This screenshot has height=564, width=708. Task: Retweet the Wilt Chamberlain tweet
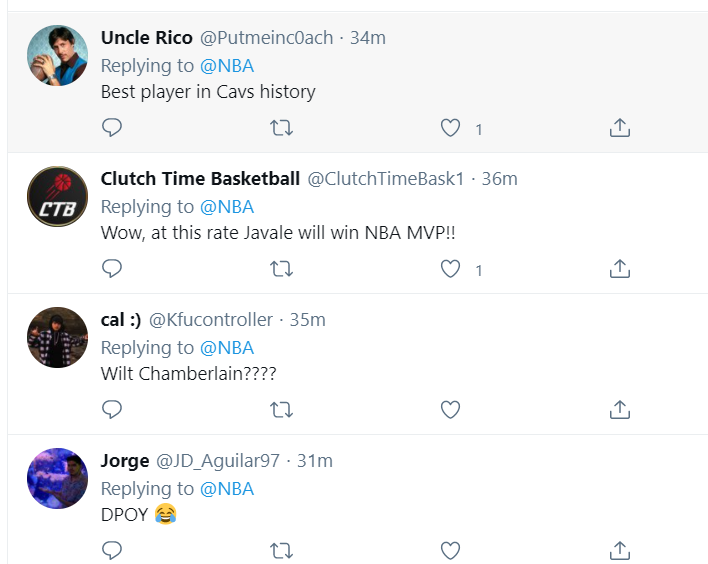(282, 409)
